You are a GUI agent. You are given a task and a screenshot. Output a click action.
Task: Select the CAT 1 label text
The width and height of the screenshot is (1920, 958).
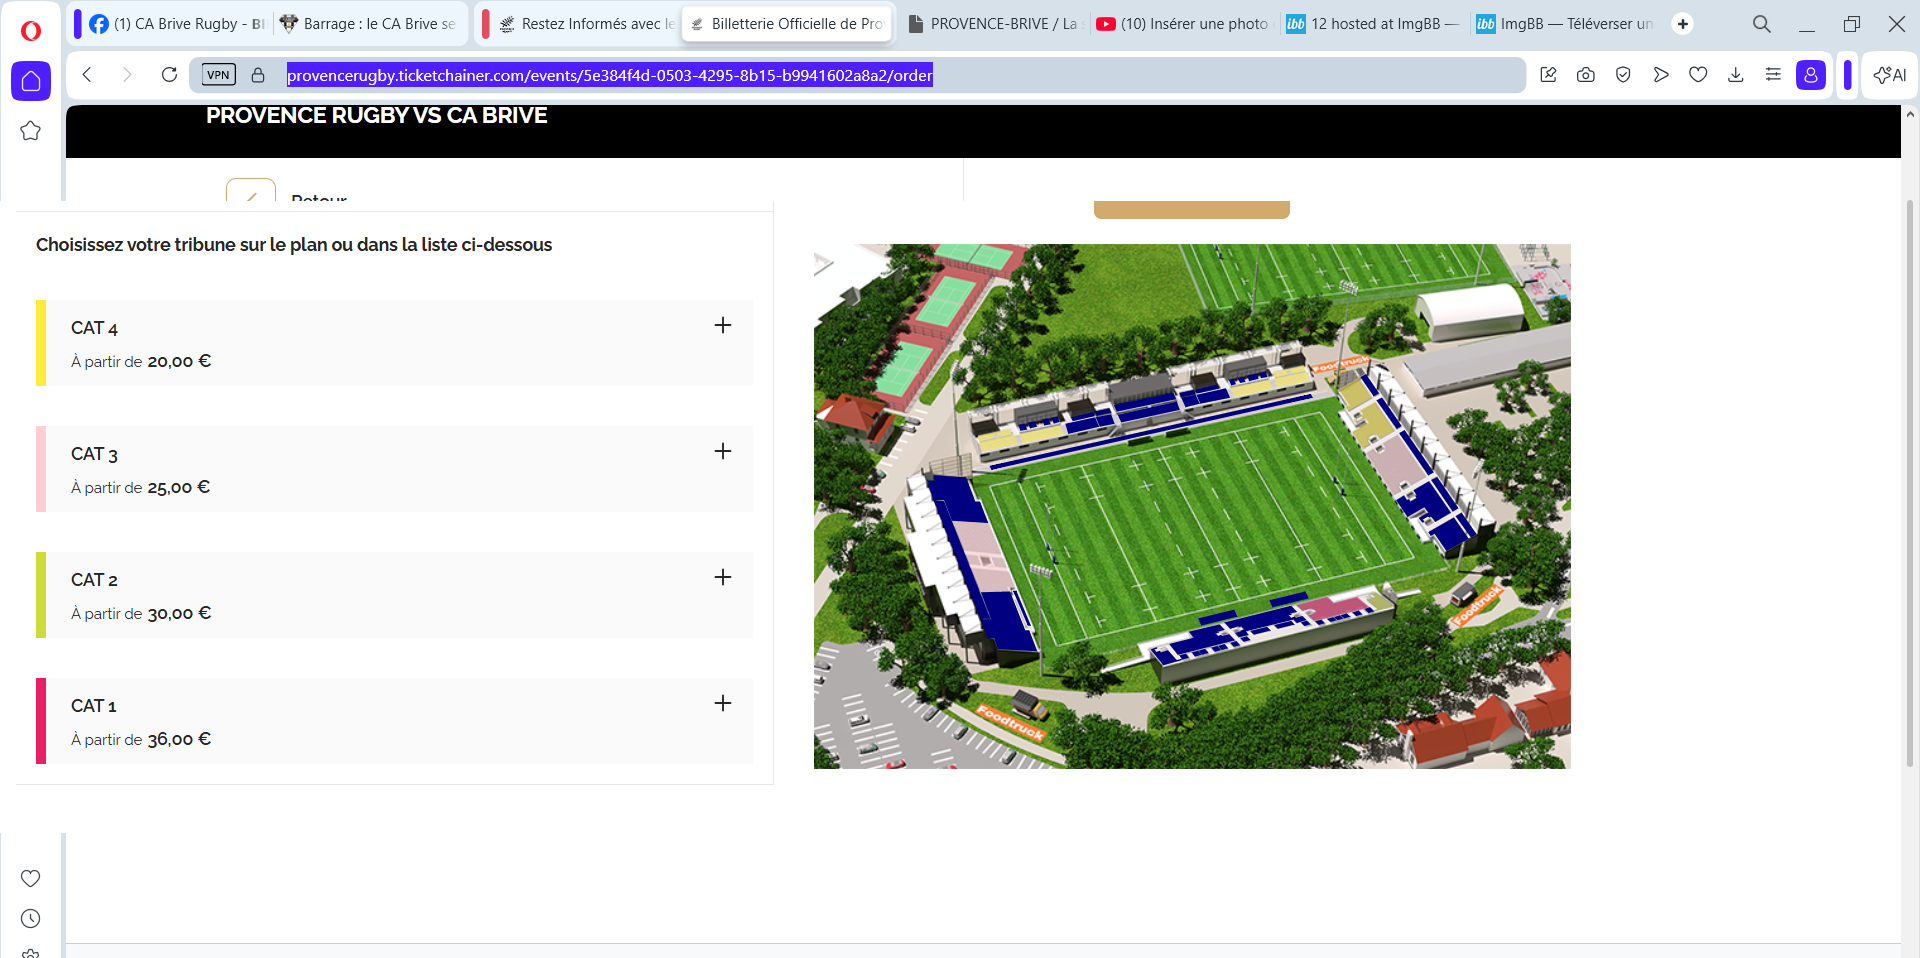click(x=94, y=706)
